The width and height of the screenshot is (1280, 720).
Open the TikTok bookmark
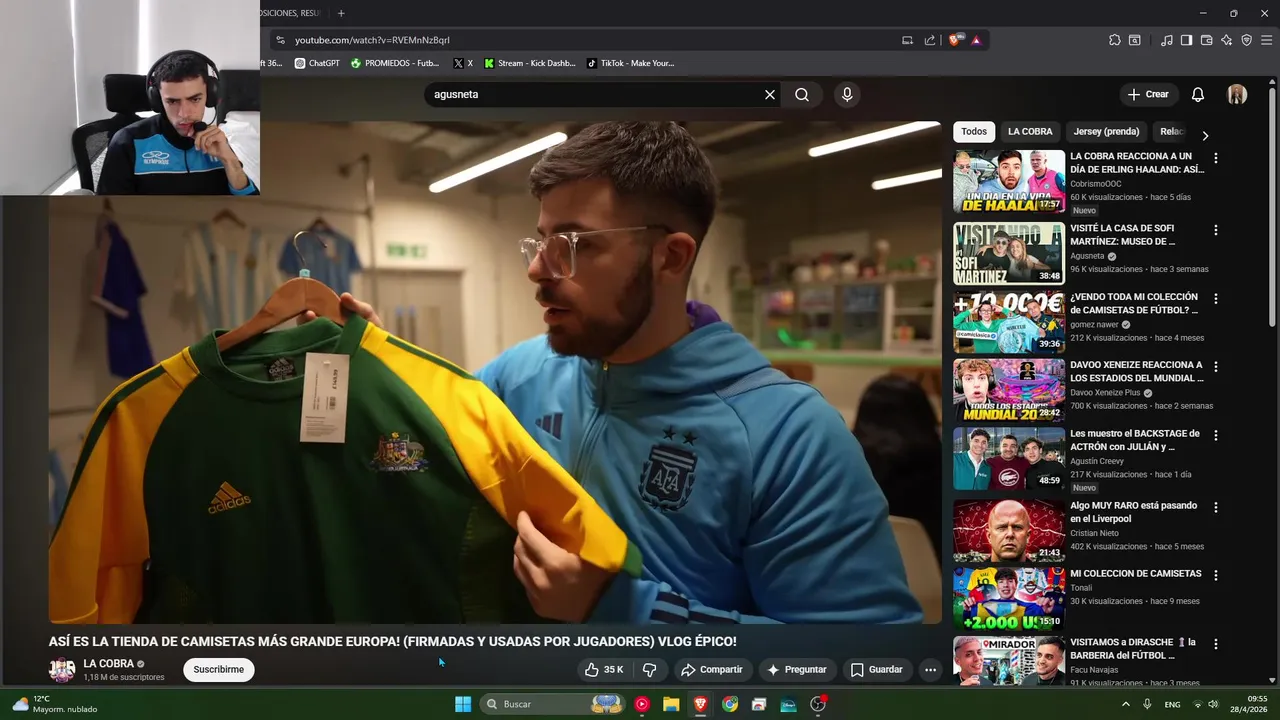[630, 63]
